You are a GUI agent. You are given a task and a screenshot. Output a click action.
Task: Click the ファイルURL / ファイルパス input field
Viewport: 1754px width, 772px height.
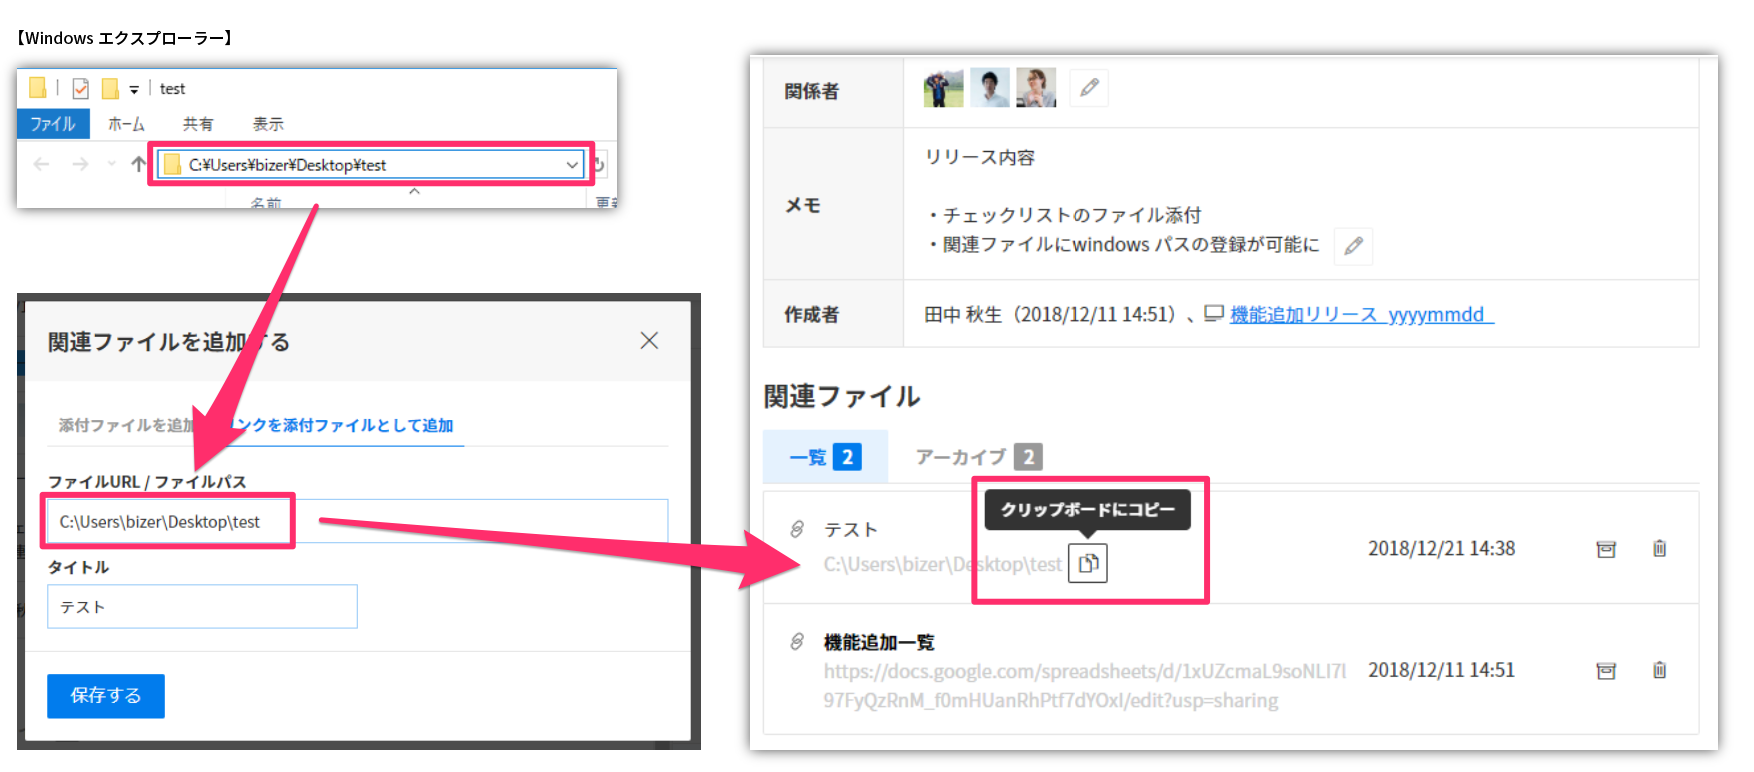coord(357,521)
